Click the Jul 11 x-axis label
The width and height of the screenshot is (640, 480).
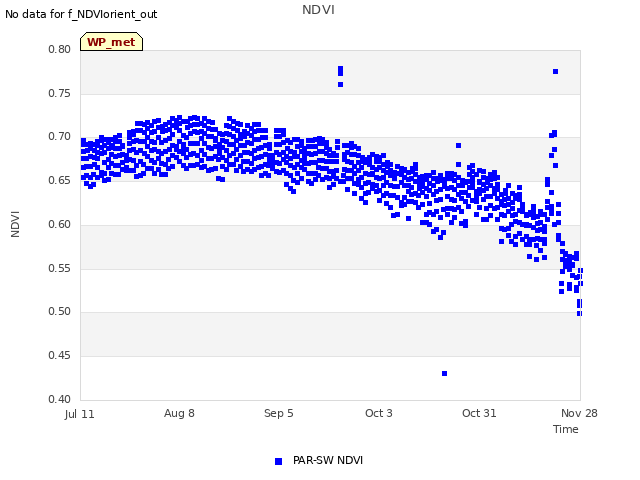pyautogui.click(x=80, y=414)
